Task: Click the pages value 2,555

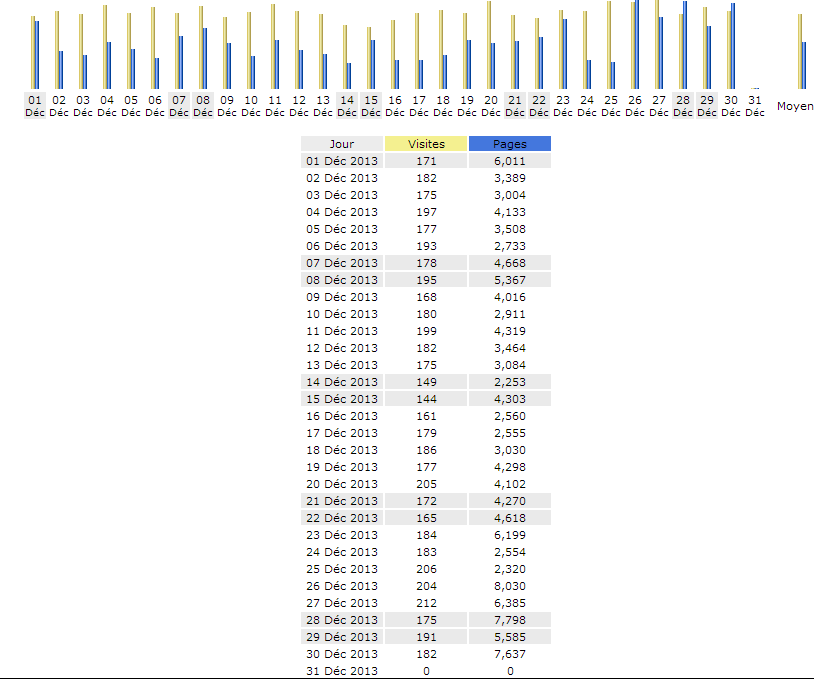Action: tap(510, 433)
